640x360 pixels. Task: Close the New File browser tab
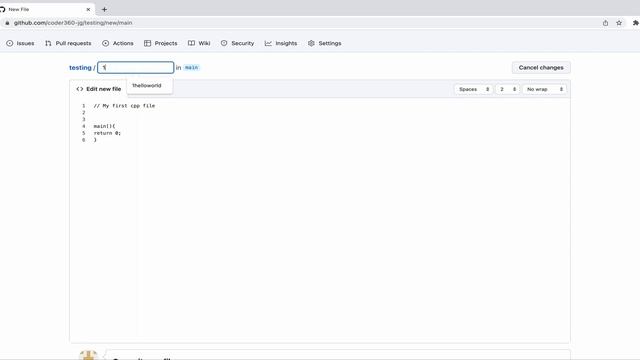[88, 9]
